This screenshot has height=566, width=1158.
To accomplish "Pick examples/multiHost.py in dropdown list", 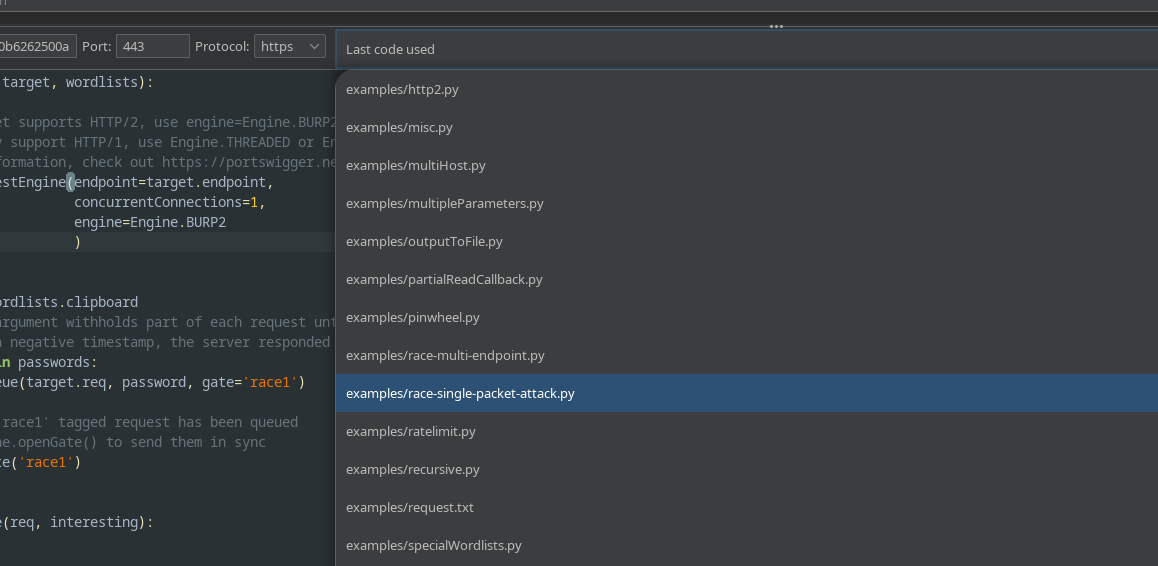I will 415,165.
